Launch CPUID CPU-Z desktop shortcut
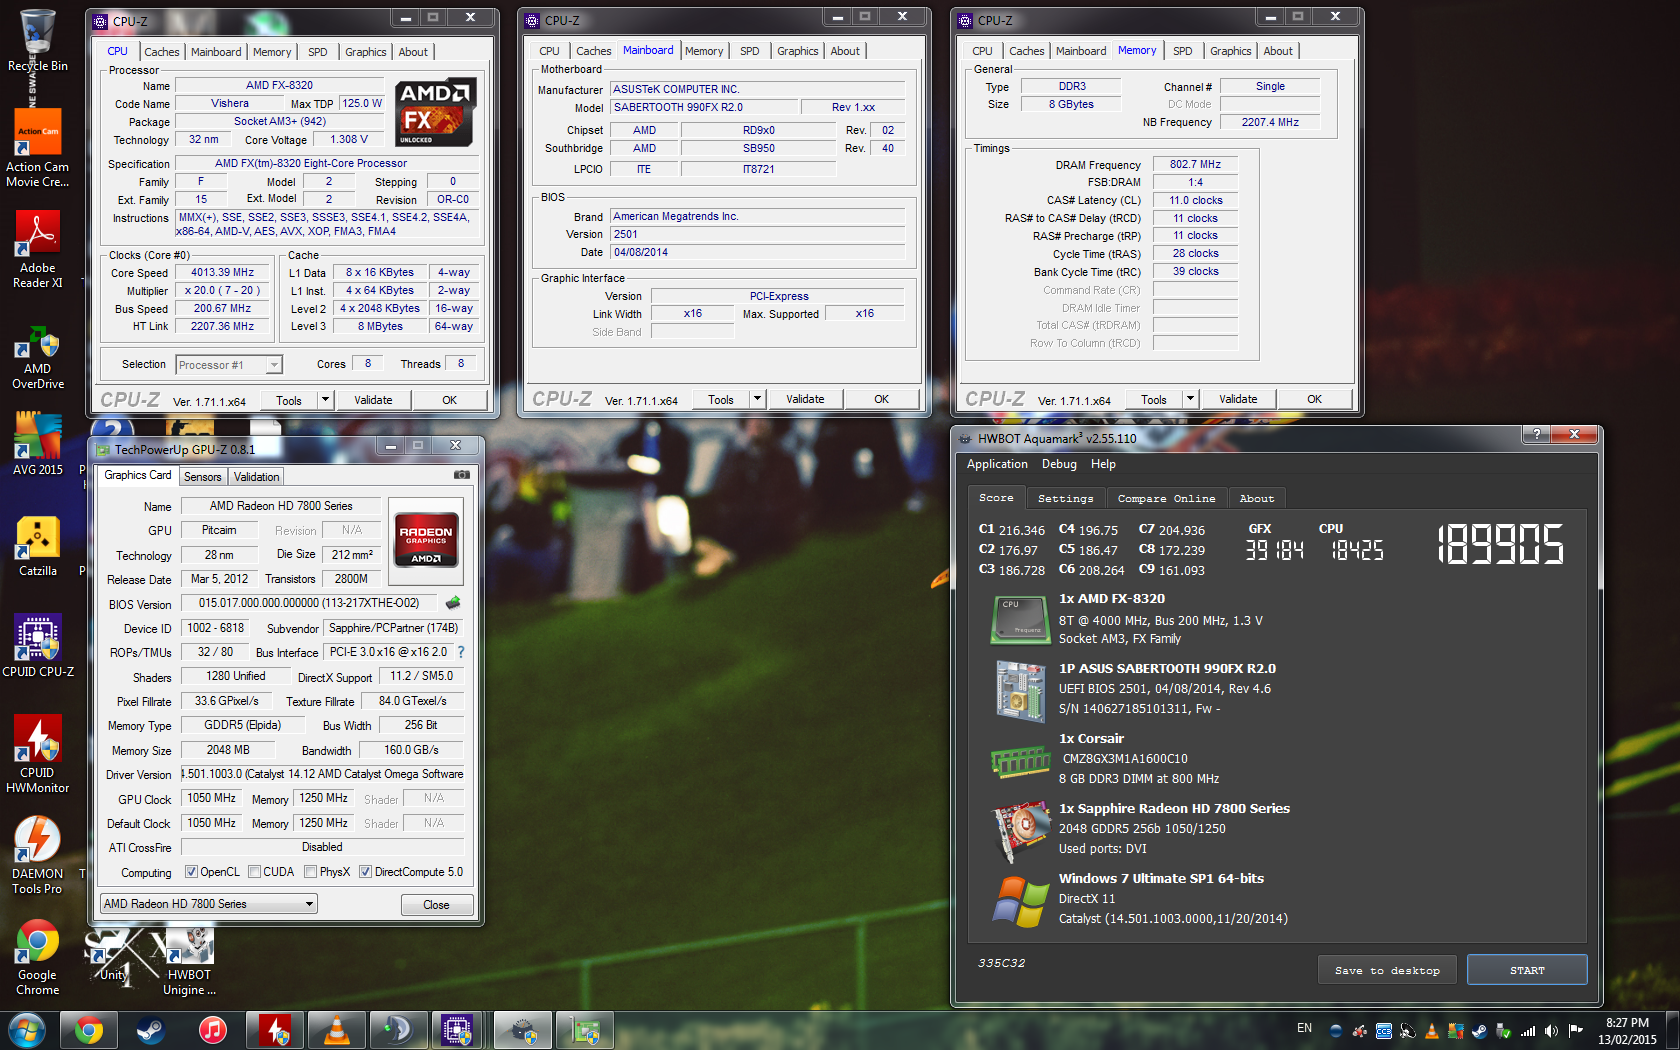This screenshot has width=1680, height=1050. click(x=38, y=646)
